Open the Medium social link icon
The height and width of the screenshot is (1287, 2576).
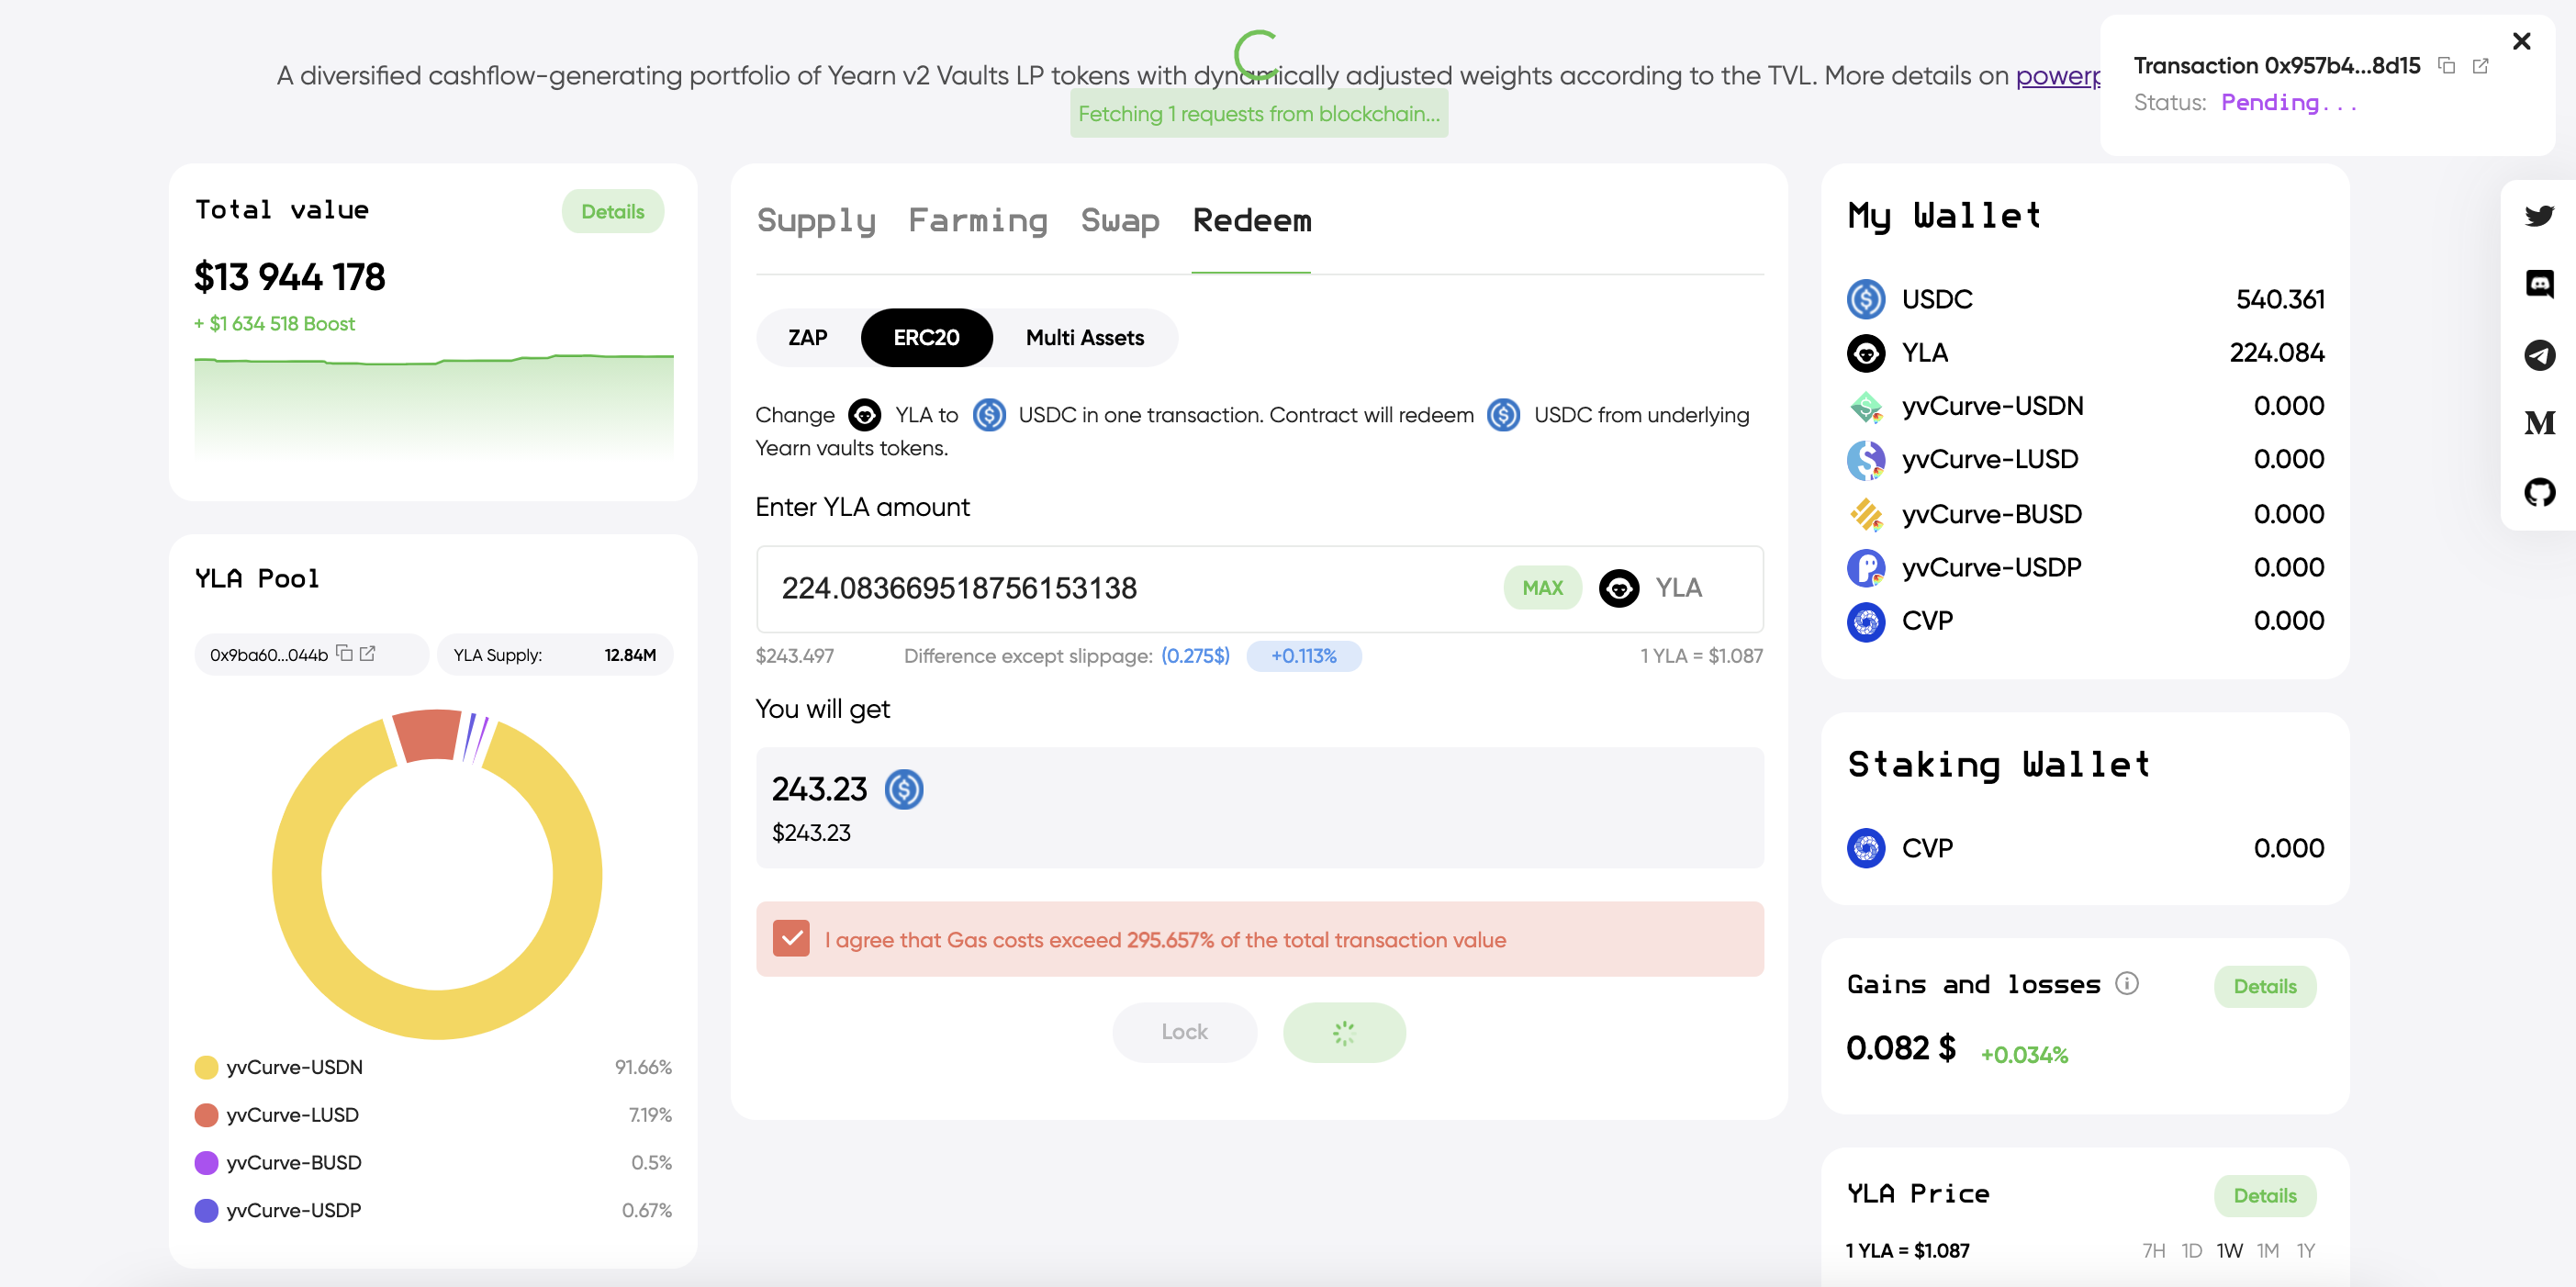click(2539, 423)
